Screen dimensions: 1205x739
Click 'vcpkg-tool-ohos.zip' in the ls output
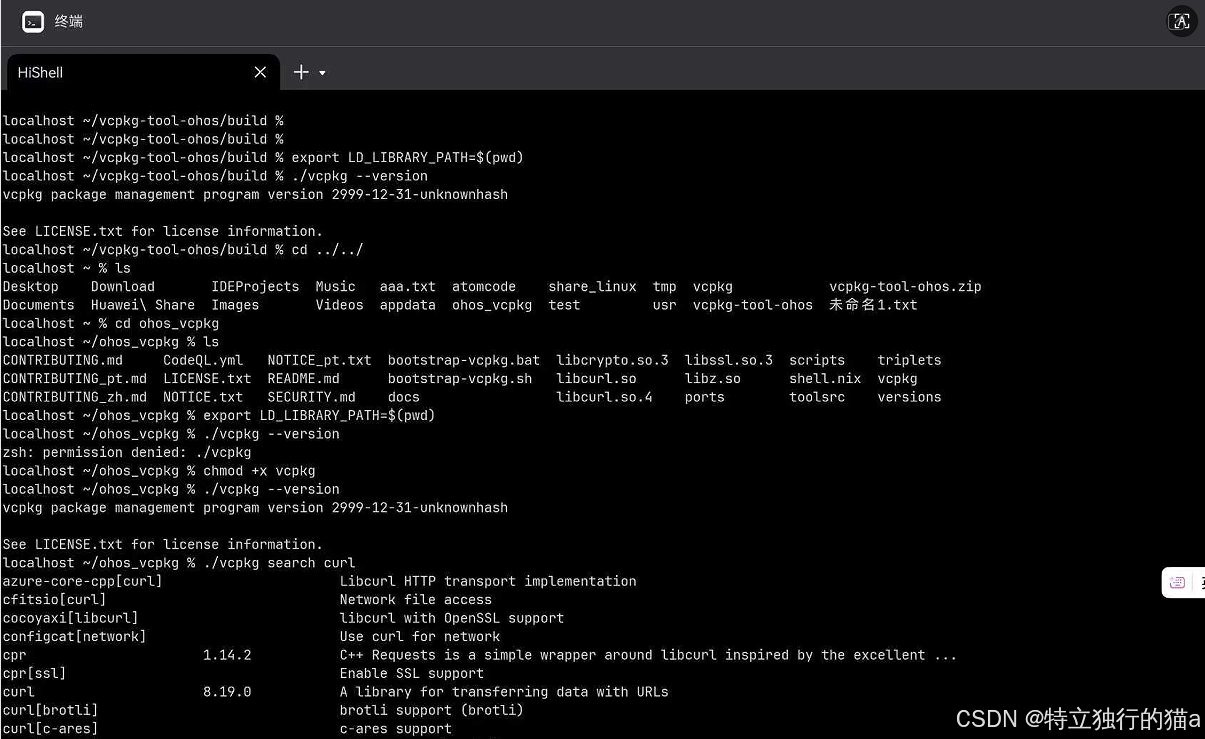click(x=905, y=286)
